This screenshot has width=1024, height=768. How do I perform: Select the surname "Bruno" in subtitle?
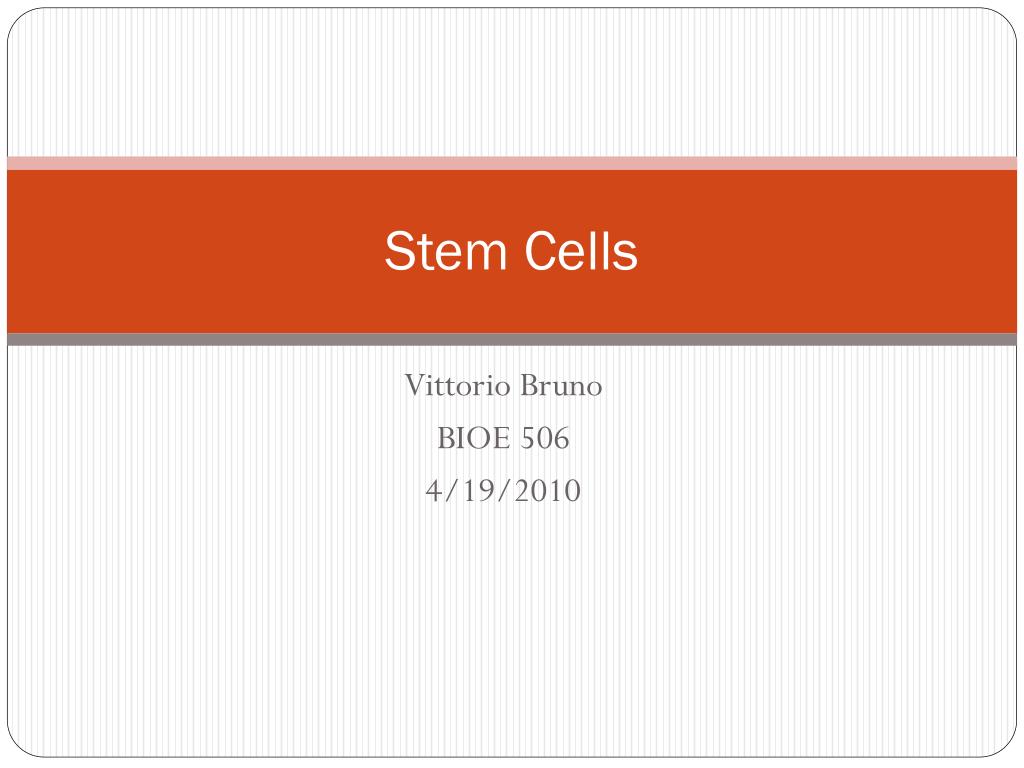[x=561, y=385]
